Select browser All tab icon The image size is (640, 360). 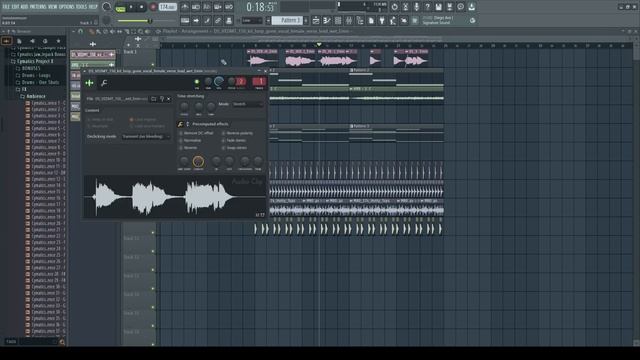click(x=7, y=41)
